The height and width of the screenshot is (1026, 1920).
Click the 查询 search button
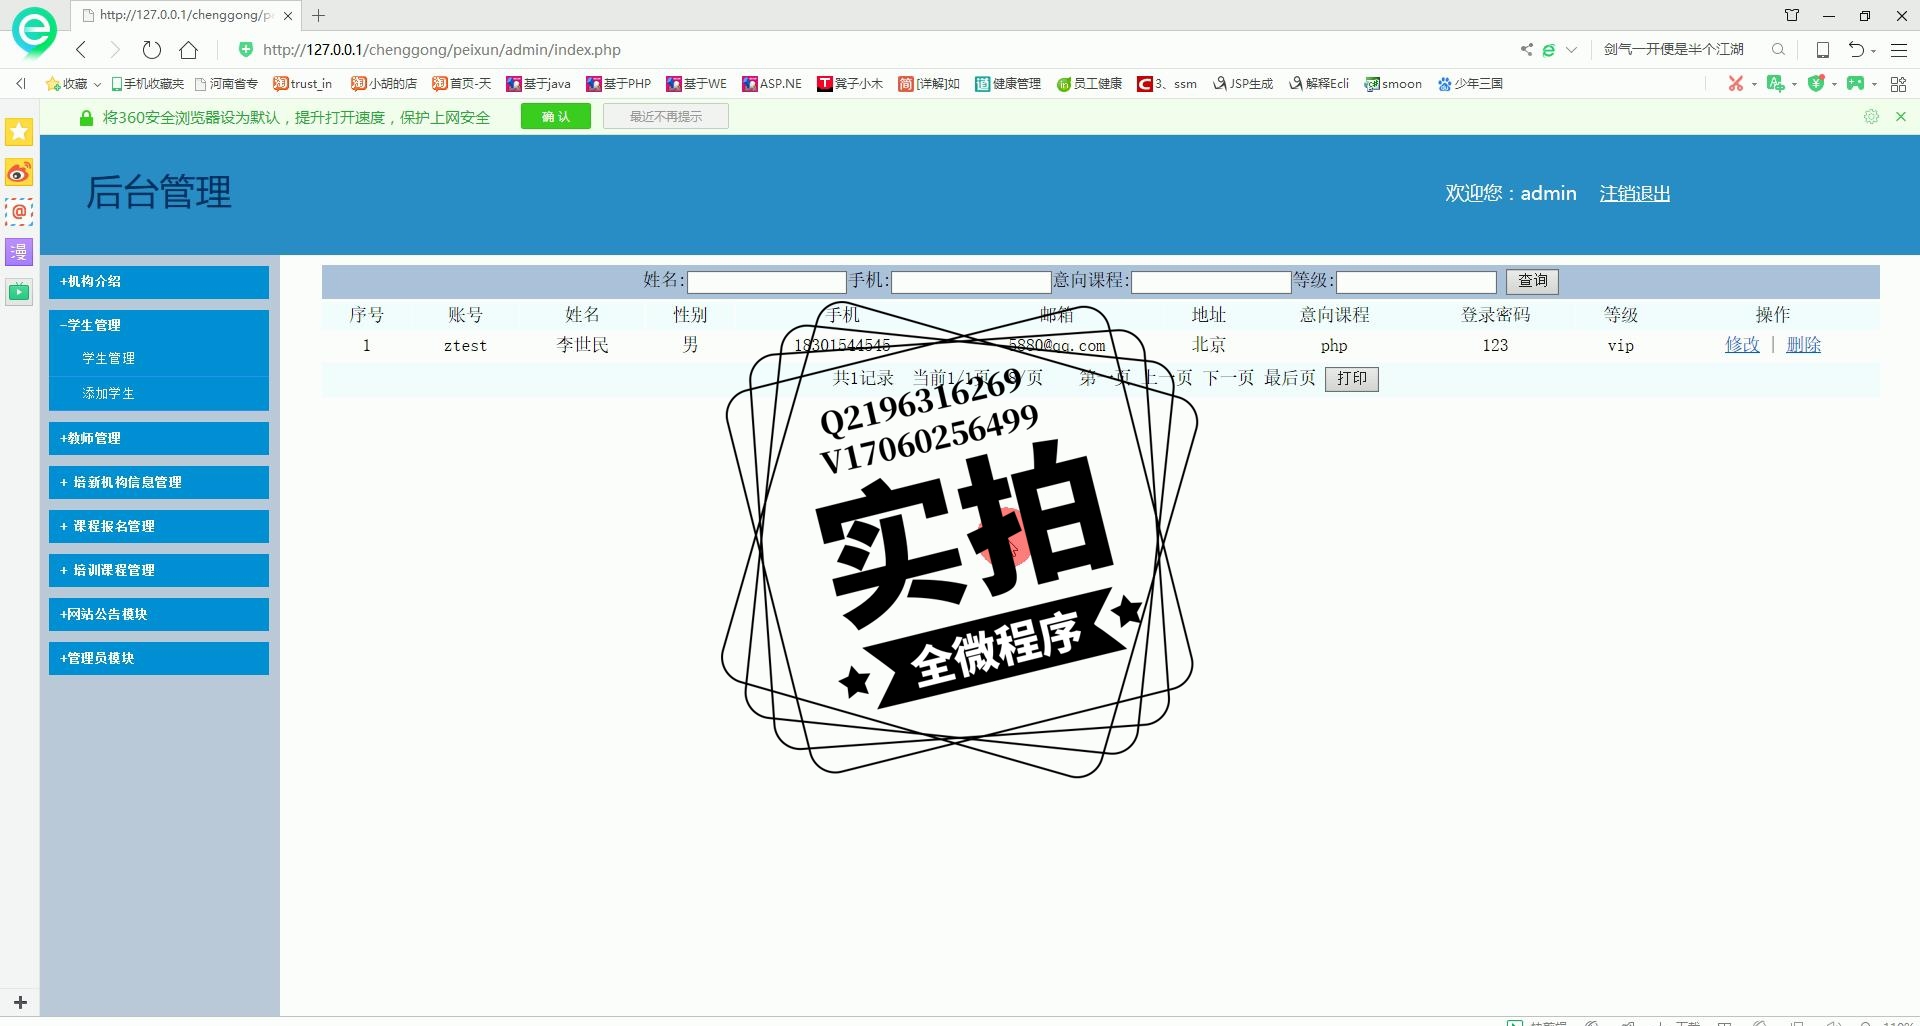click(x=1532, y=281)
